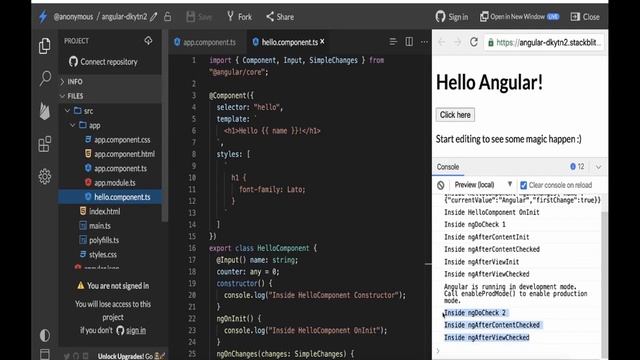Connect repository via GitHub
The width and height of the screenshot is (640, 360).
click(x=104, y=62)
